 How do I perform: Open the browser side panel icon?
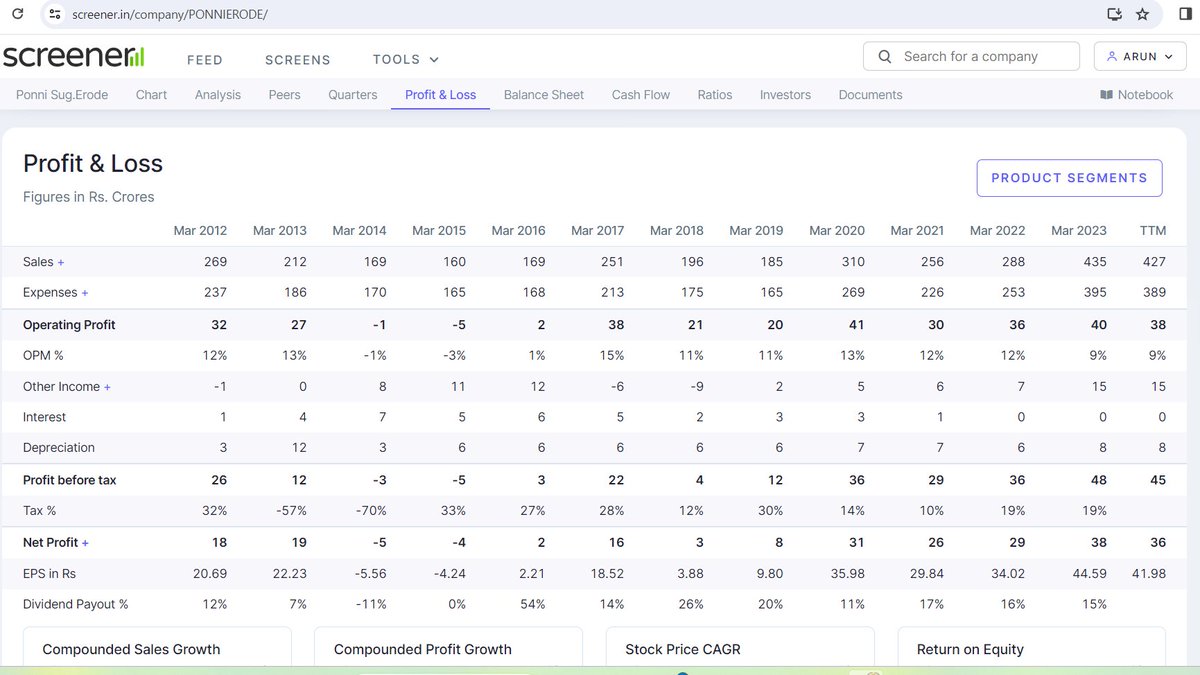(1183, 14)
